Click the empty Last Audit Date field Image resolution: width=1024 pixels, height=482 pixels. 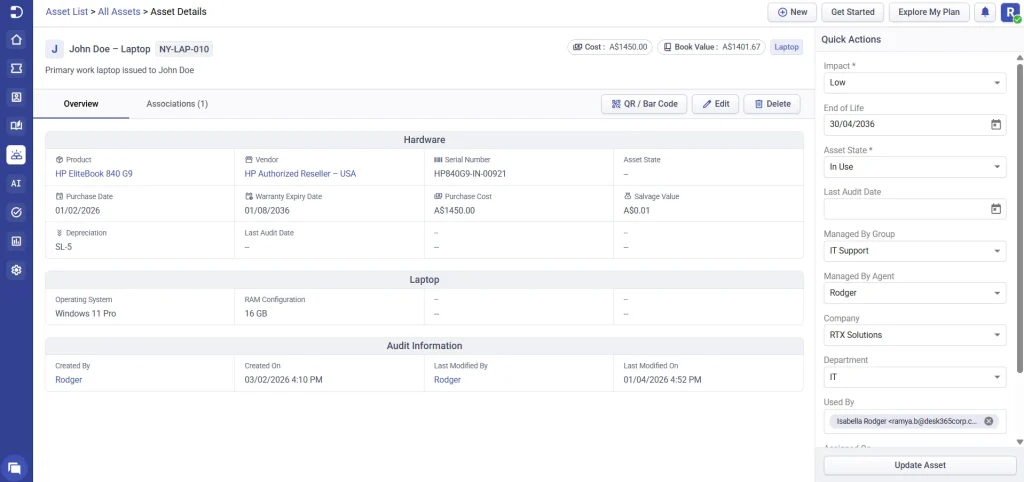(914, 209)
